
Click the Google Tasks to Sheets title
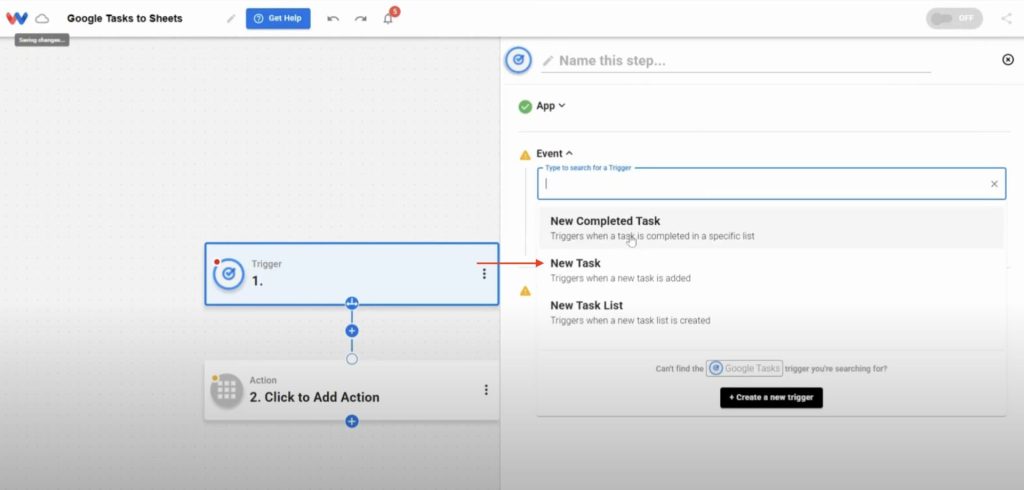click(125, 18)
